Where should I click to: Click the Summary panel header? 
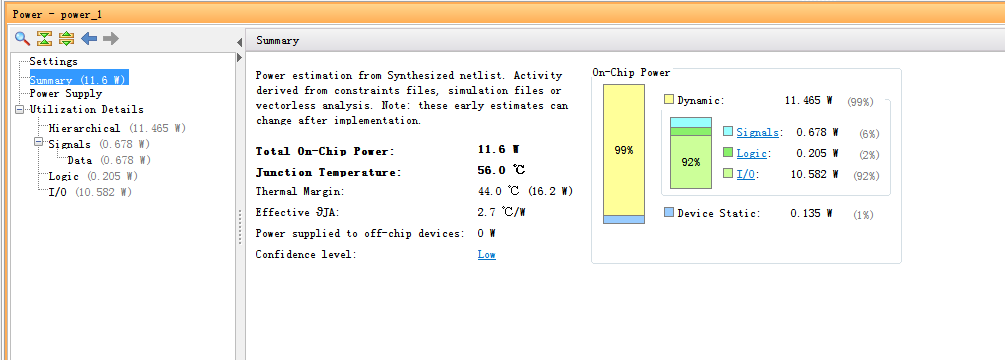[x=625, y=40]
